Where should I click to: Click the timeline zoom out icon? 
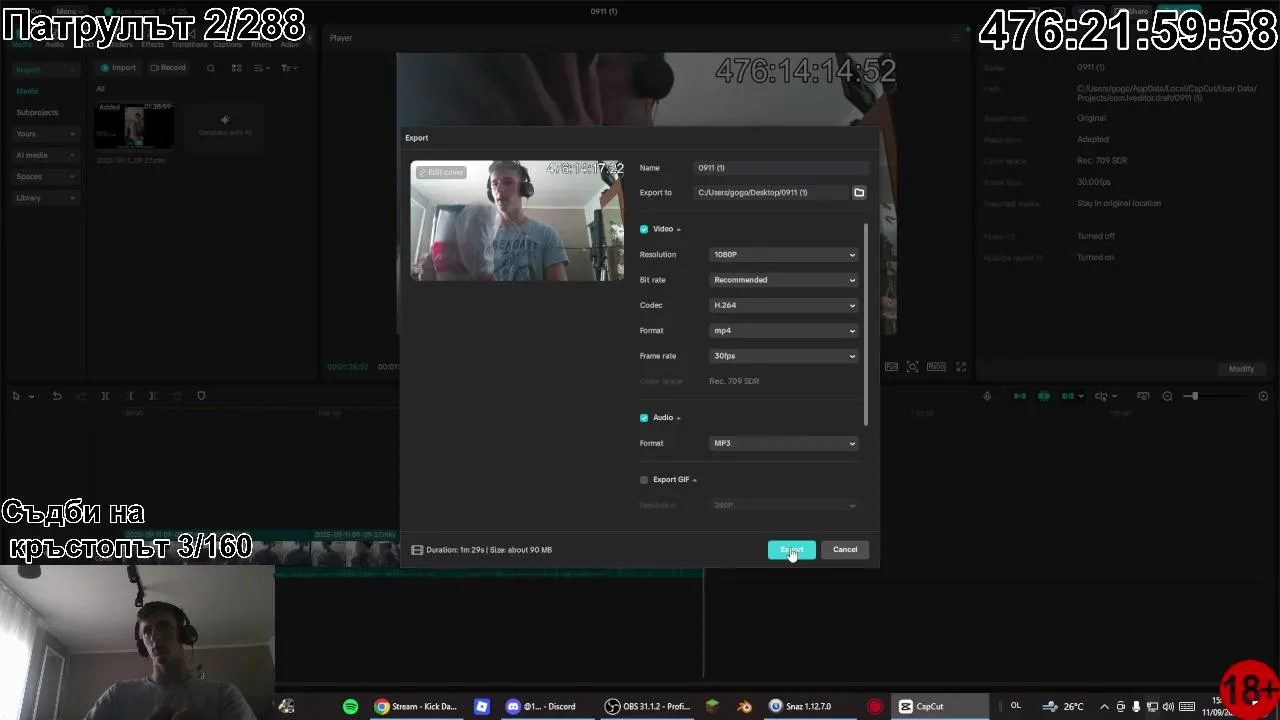point(1167,396)
